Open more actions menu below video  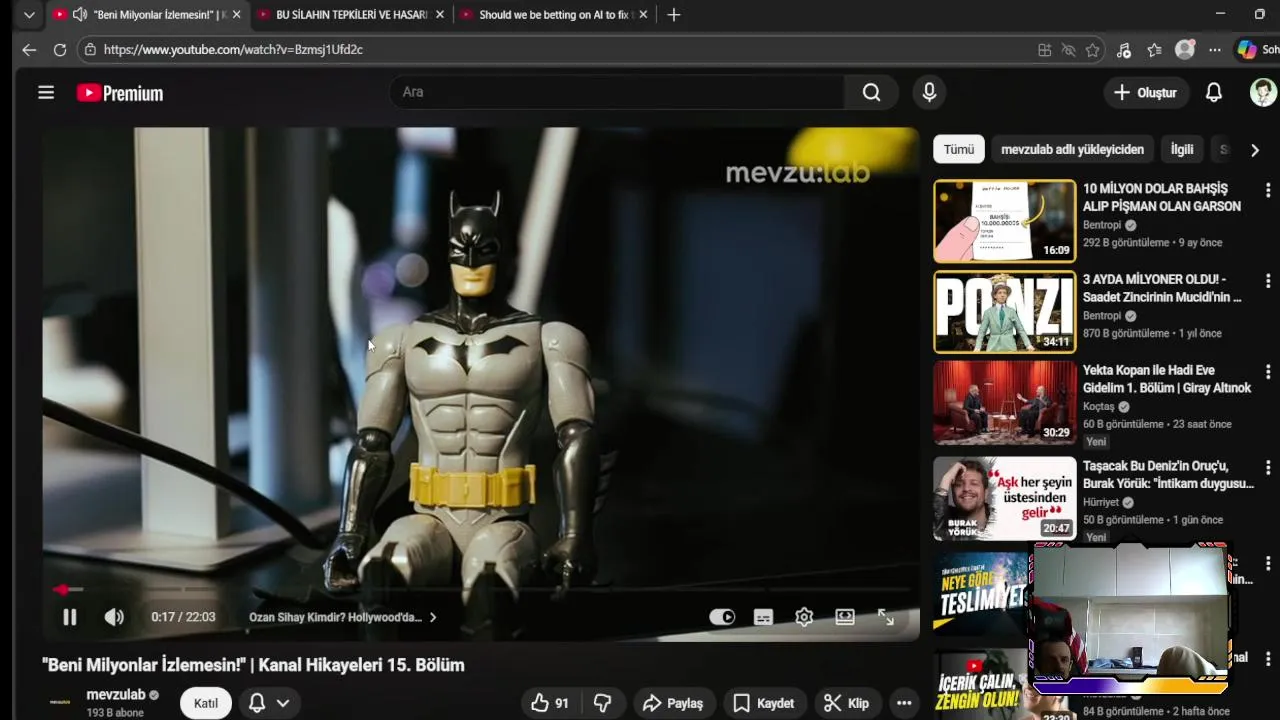(x=904, y=703)
